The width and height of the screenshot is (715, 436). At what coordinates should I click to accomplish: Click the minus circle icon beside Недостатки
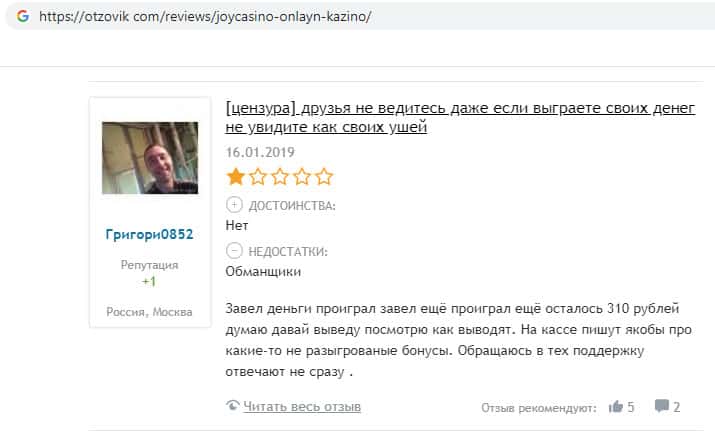[234, 250]
